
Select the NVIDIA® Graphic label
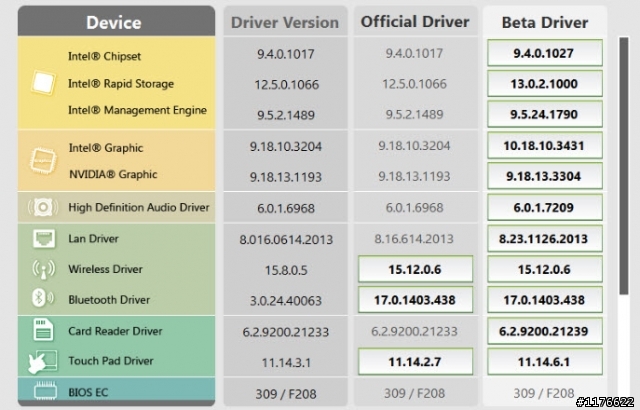[x=113, y=174]
